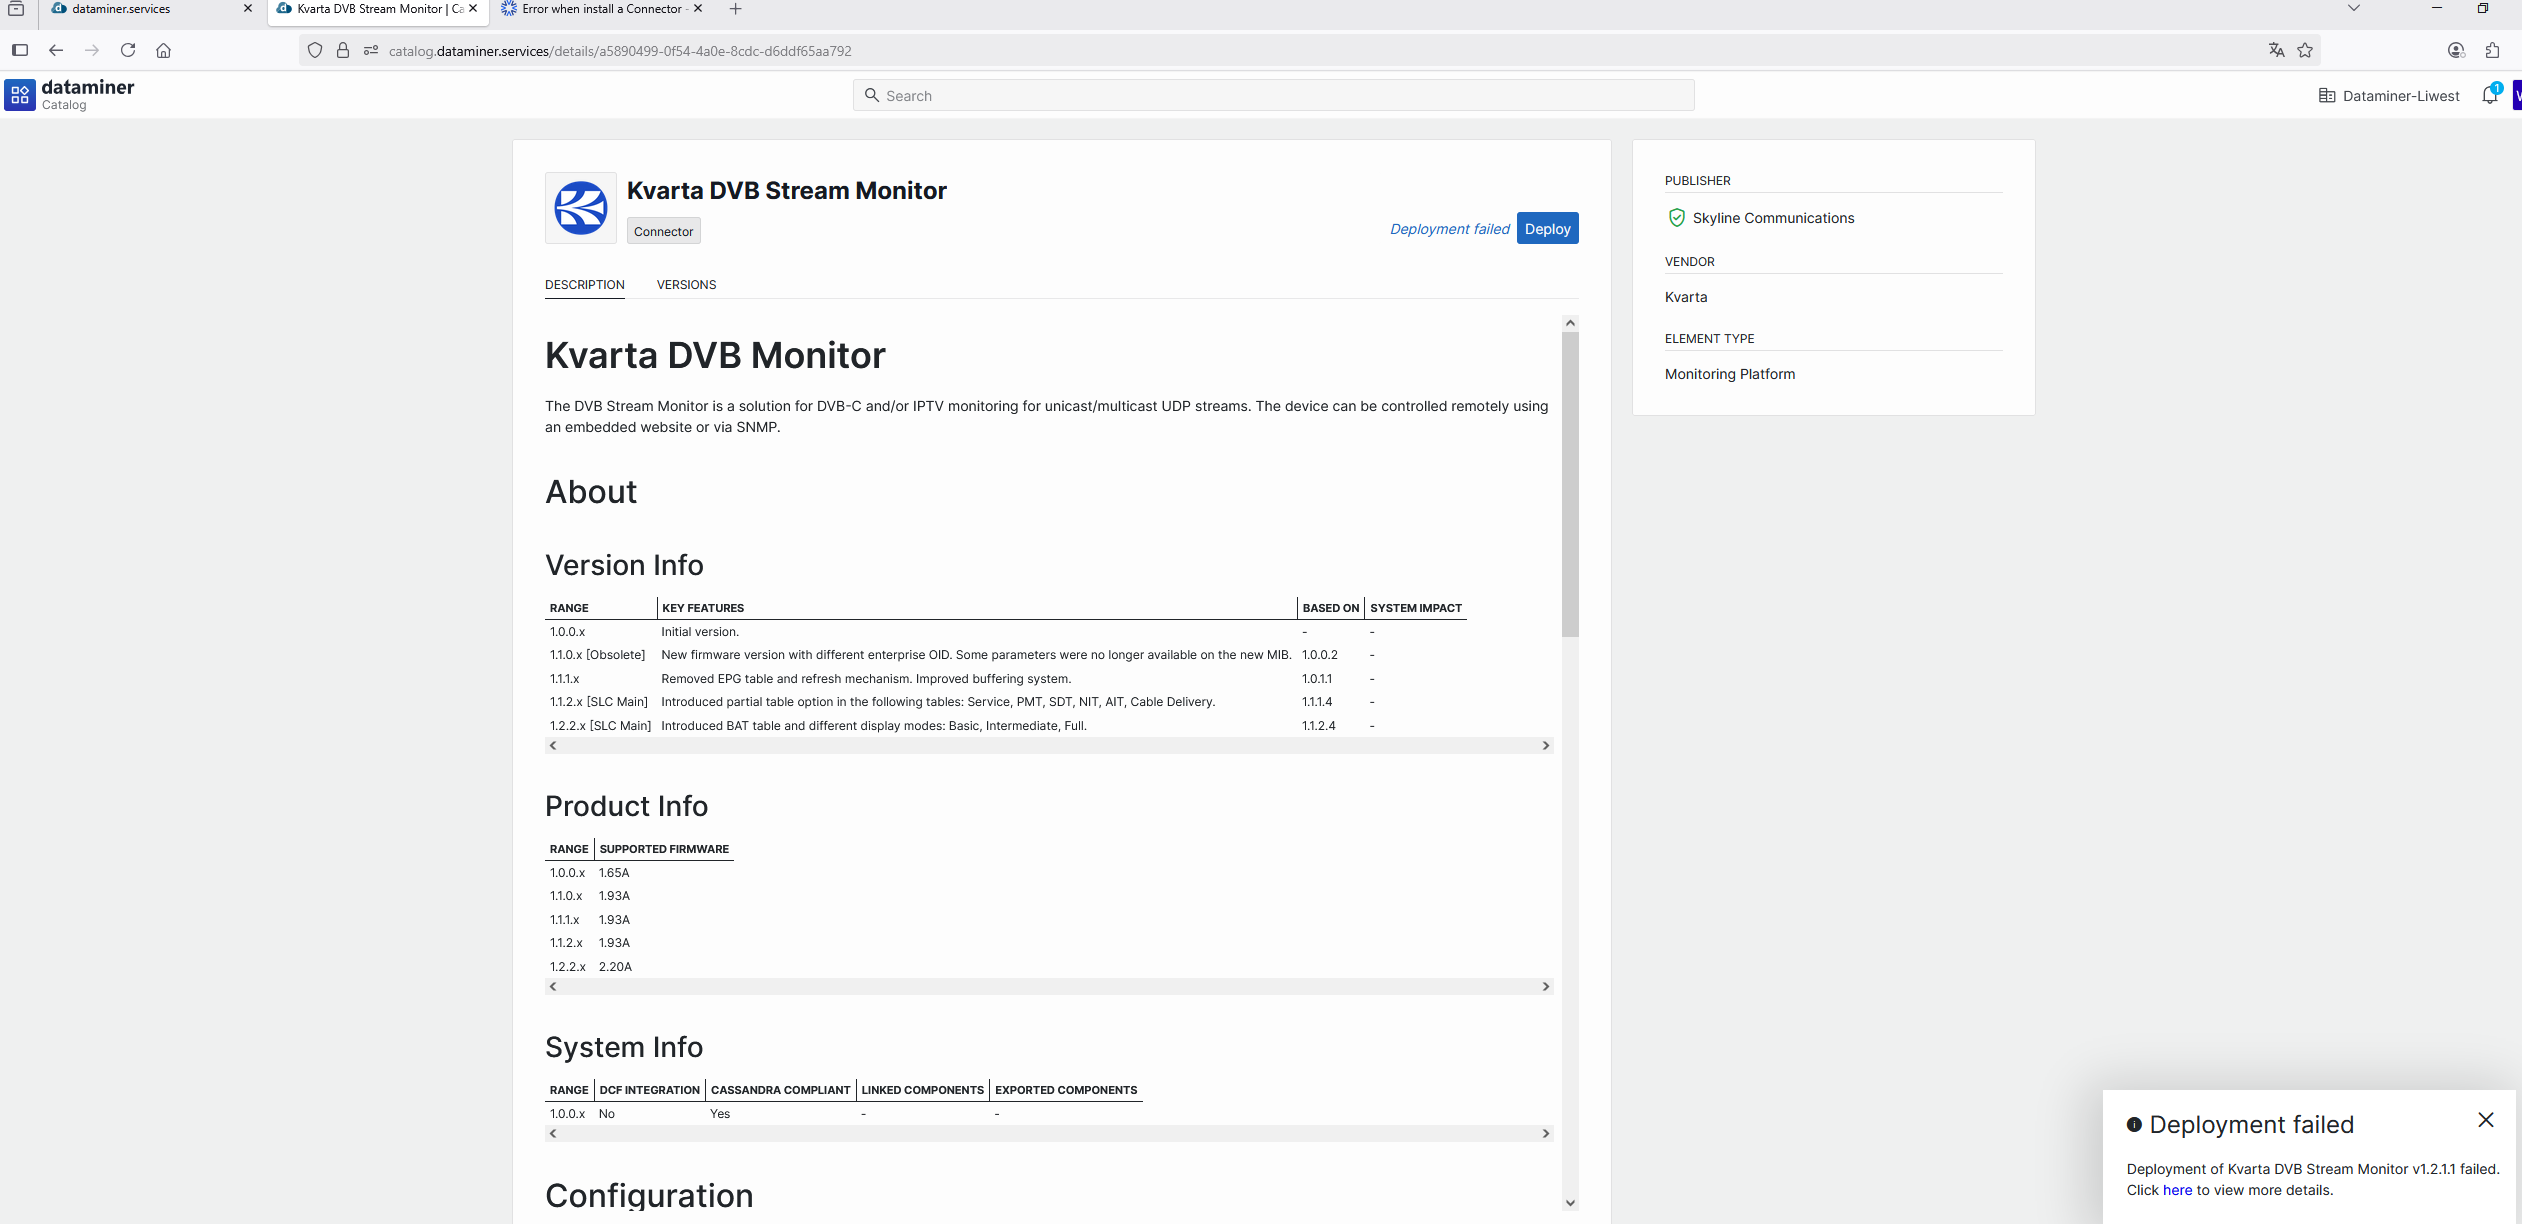Image resolution: width=2522 pixels, height=1224 pixels.
Task: Open tracking protection shield icon
Action: (315, 50)
